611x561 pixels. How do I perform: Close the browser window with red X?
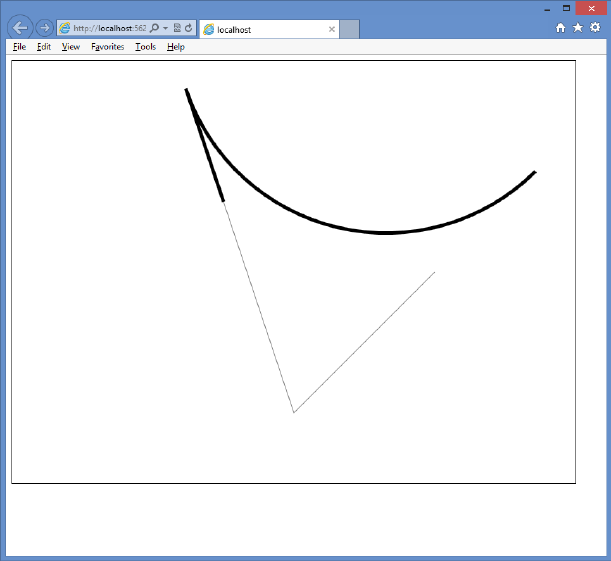(591, 8)
